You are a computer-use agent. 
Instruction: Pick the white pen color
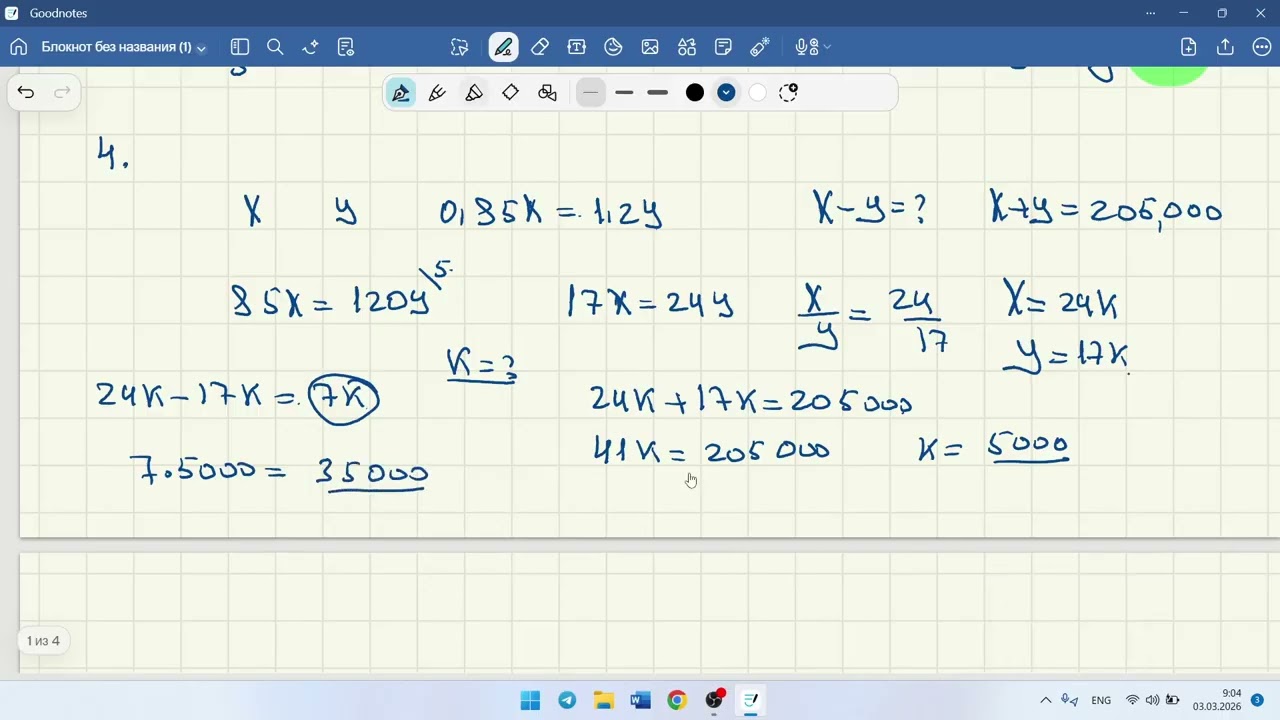[757, 93]
